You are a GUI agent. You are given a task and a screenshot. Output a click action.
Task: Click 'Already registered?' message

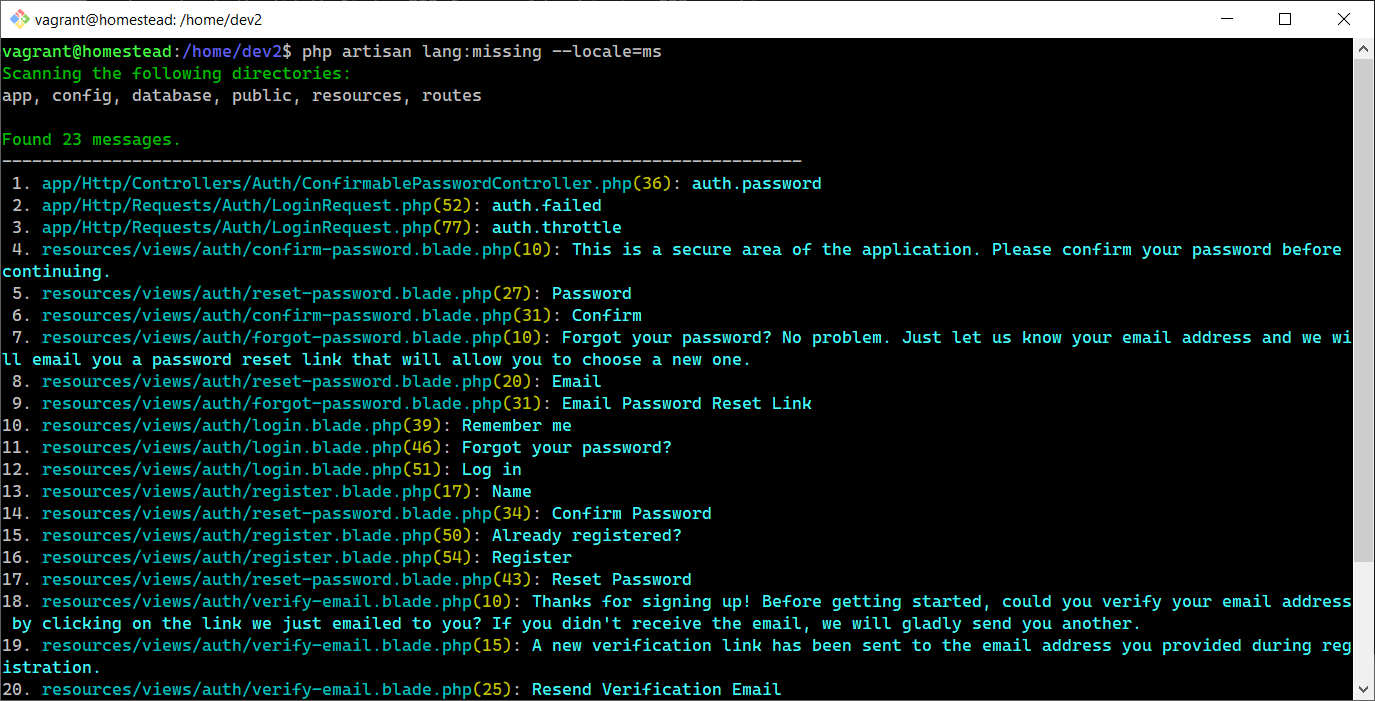click(x=587, y=536)
